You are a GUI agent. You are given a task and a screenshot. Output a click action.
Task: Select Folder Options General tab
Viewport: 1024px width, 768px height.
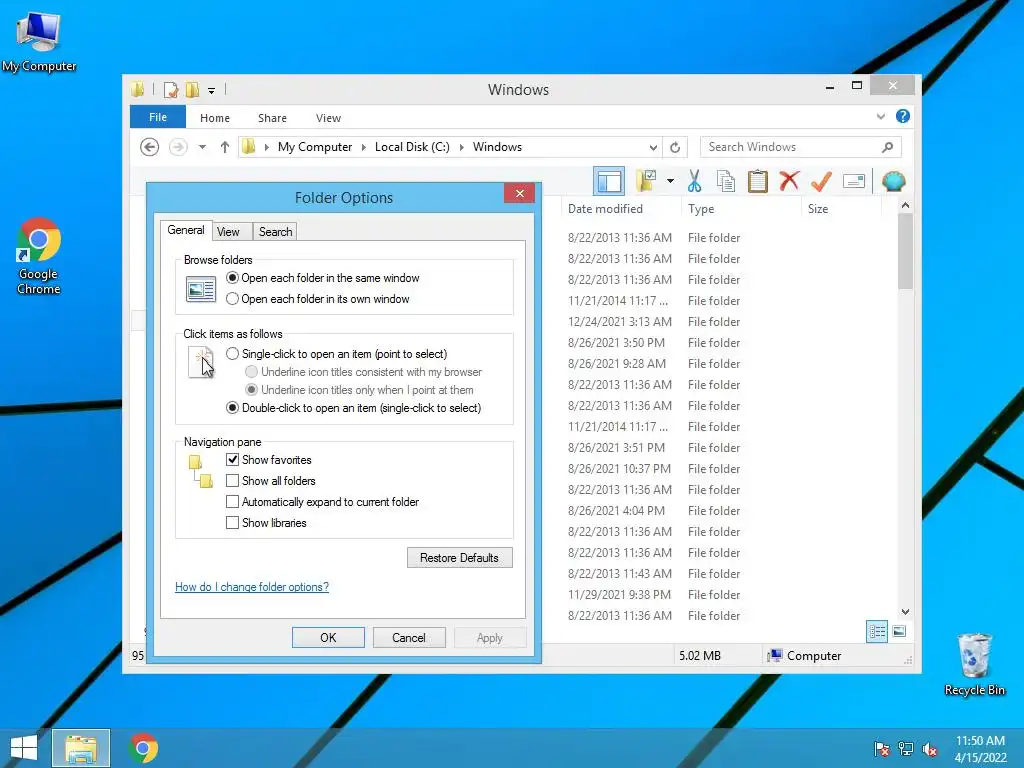pos(186,230)
